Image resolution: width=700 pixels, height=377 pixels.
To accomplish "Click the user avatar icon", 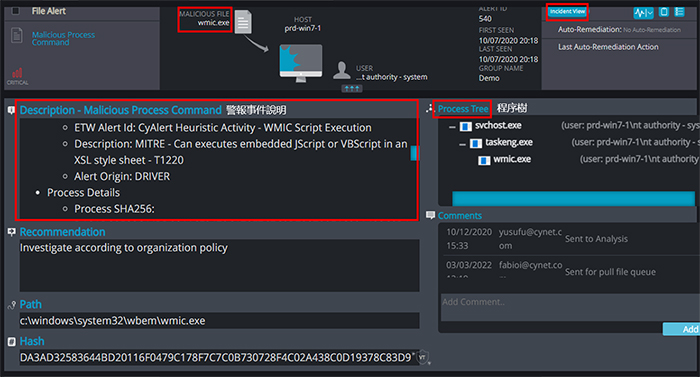I will click(x=342, y=70).
